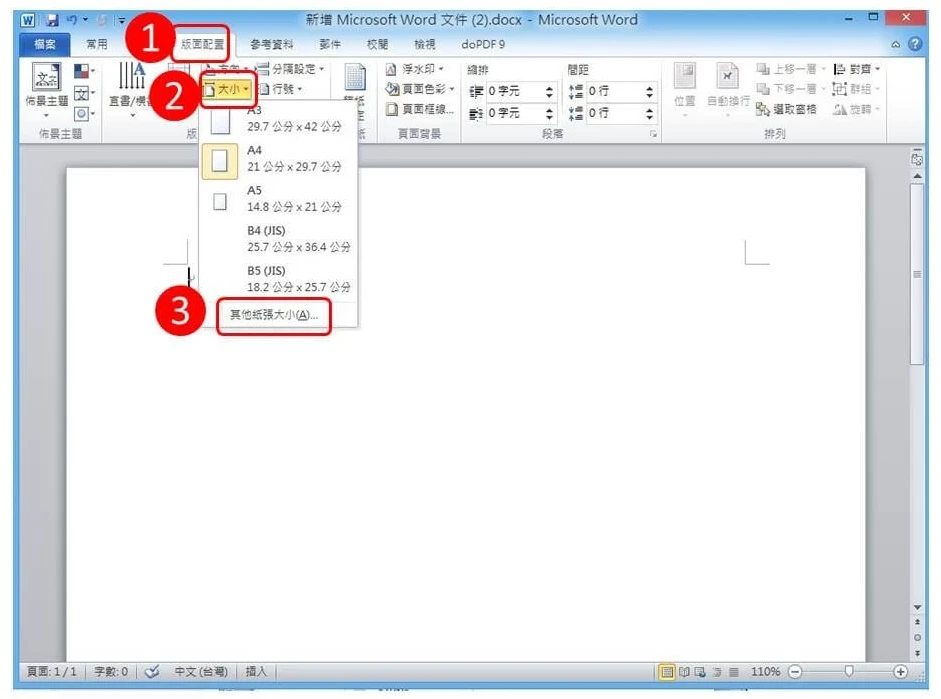The width and height of the screenshot is (941, 699).
Task: Click the proofing check icon in status bar
Action: pyautogui.click(x=153, y=672)
